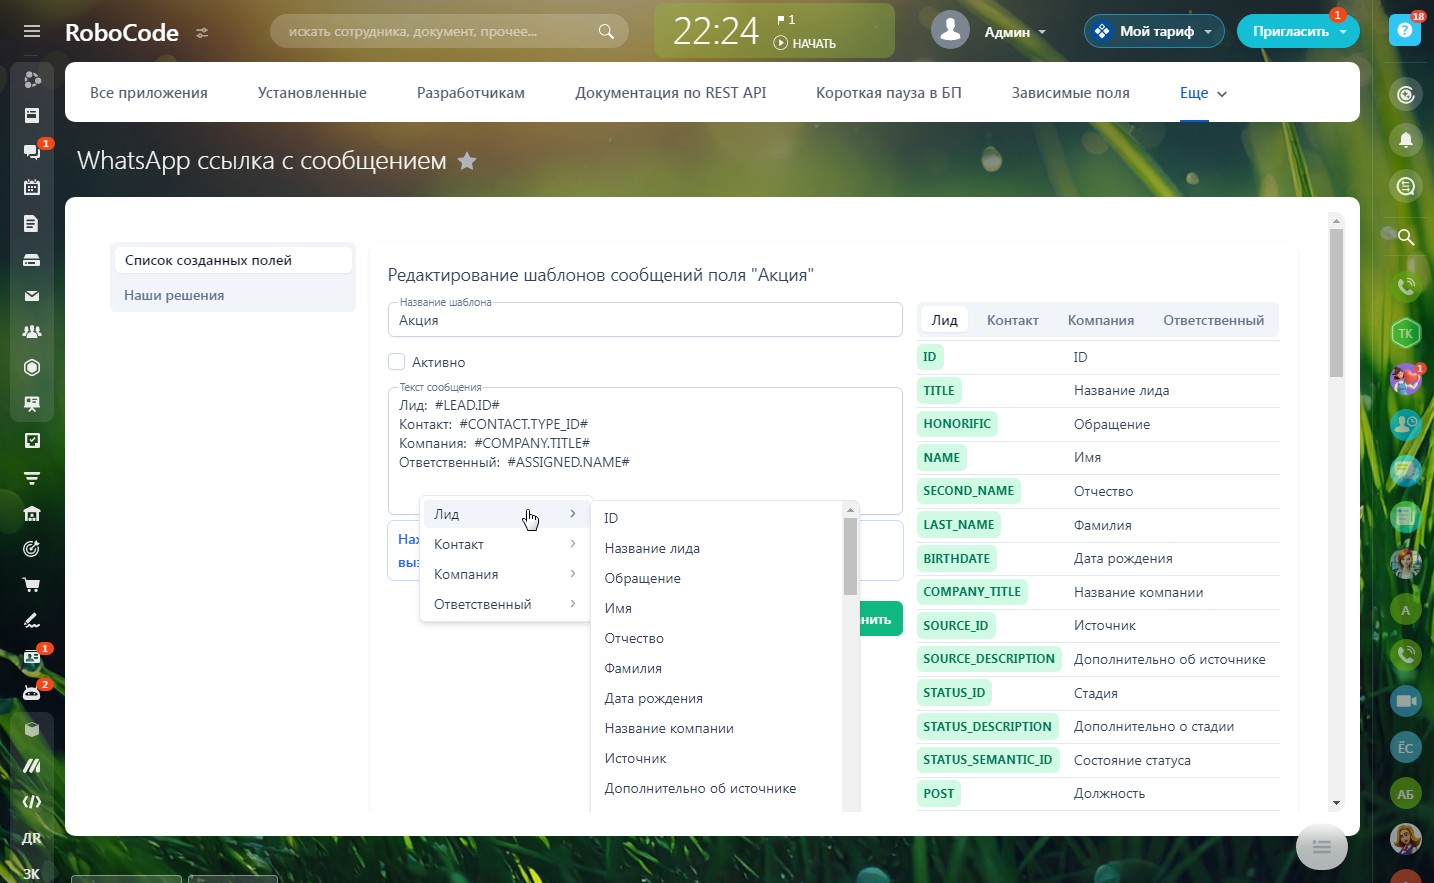Open the shopping cart icon in sidebar
1434x883 pixels.
[x=32, y=584]
